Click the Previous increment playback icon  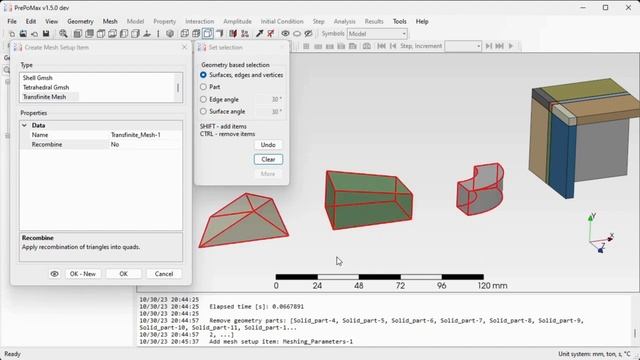393,46
